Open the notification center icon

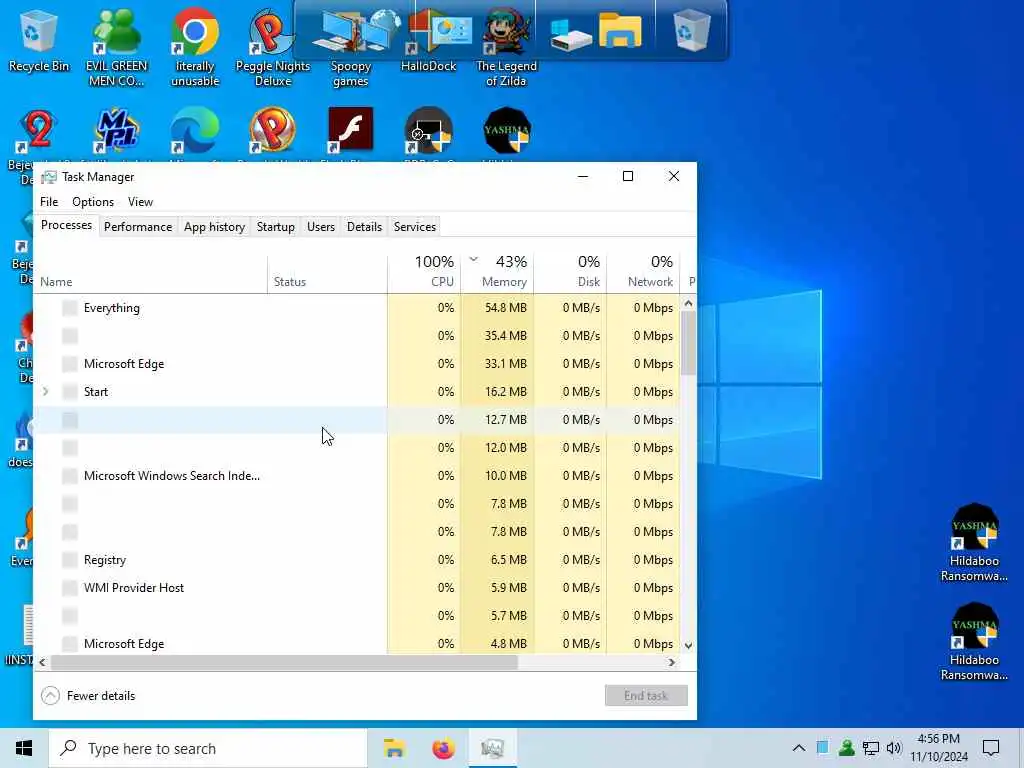[991, 748]
